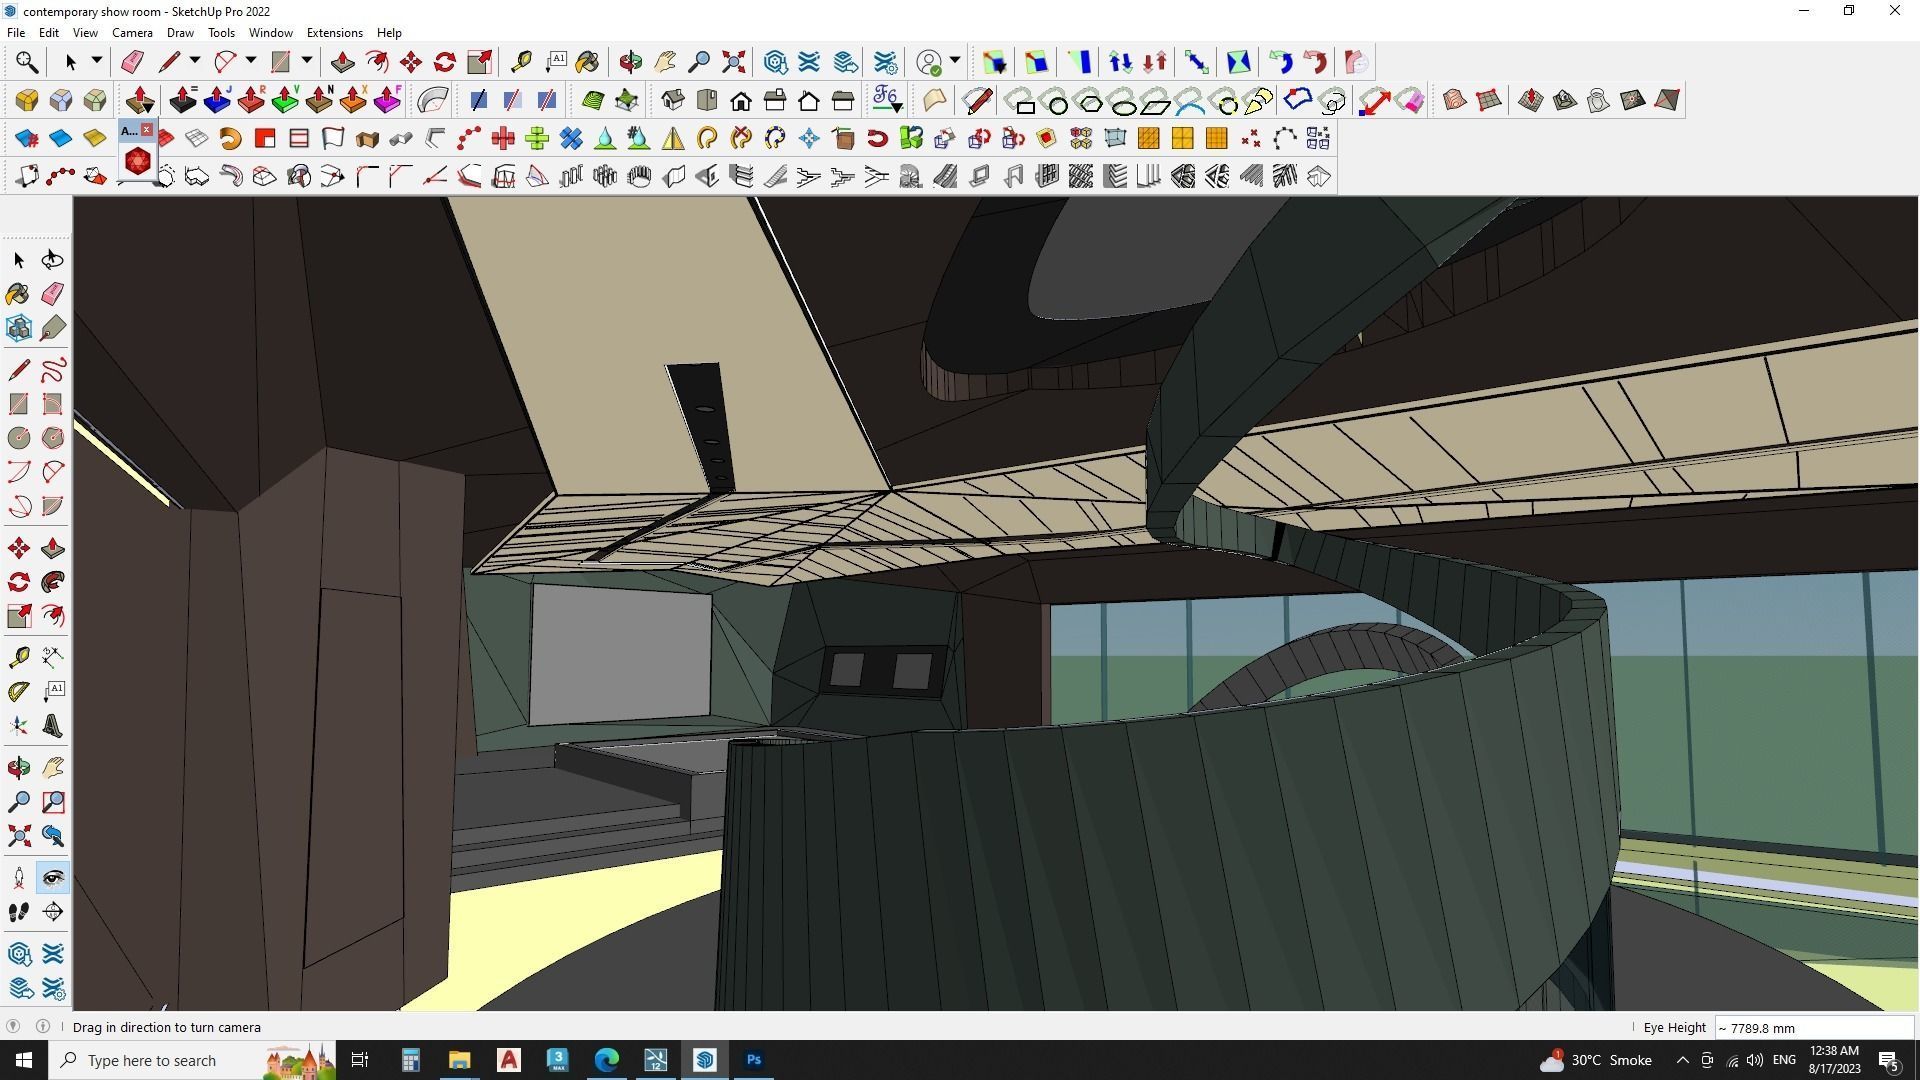Select the Paint Bucket tool in left toolbar
The width and height of the screenshot is (1920, 1080).
tap(18, 293)
